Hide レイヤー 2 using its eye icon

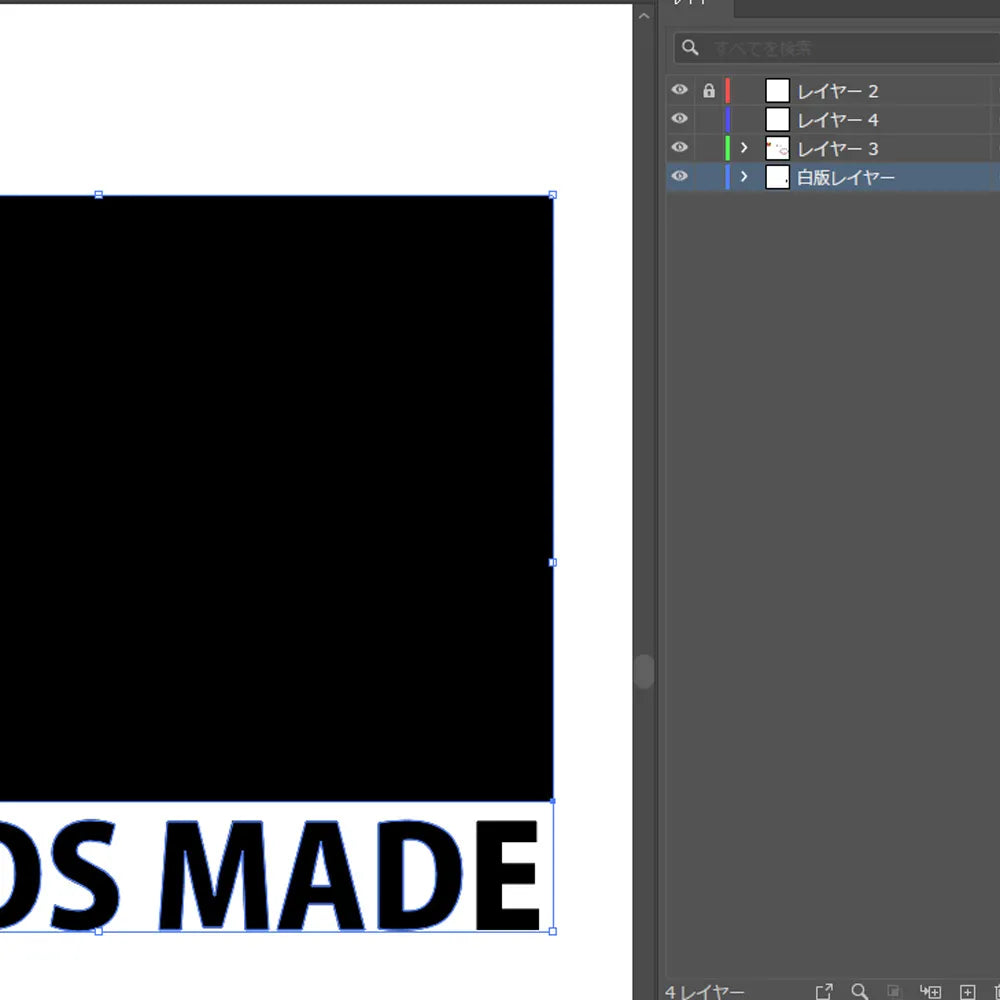680,91
